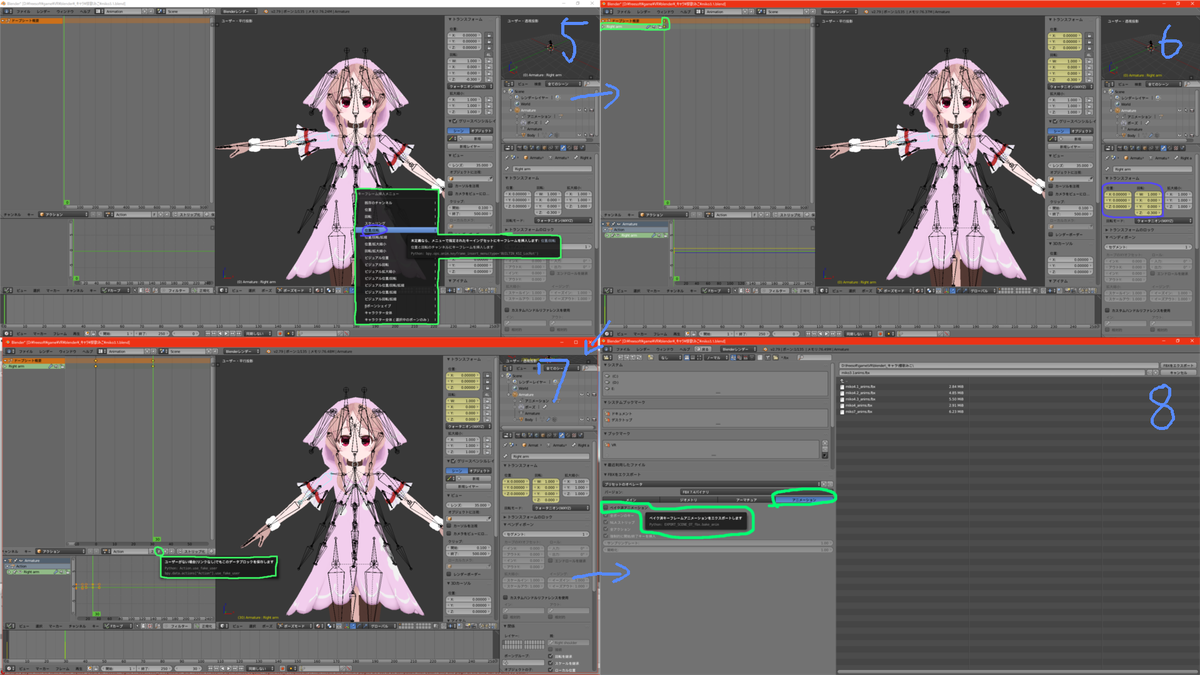
Task: Open the ヘルプ menu in window 8
Action: (684, 349)
